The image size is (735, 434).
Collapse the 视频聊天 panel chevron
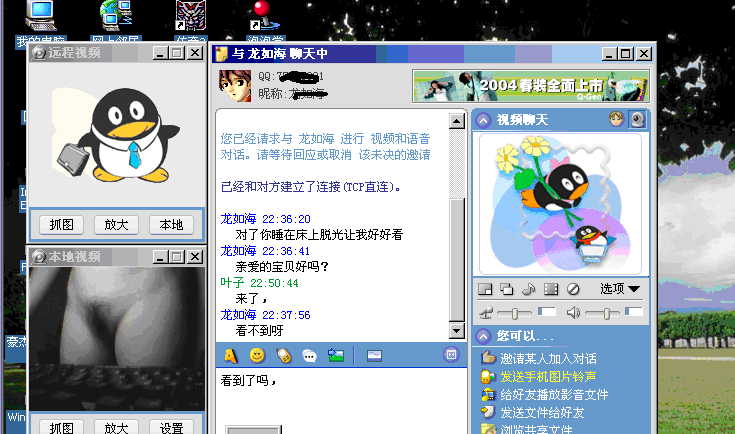point(483,120)
